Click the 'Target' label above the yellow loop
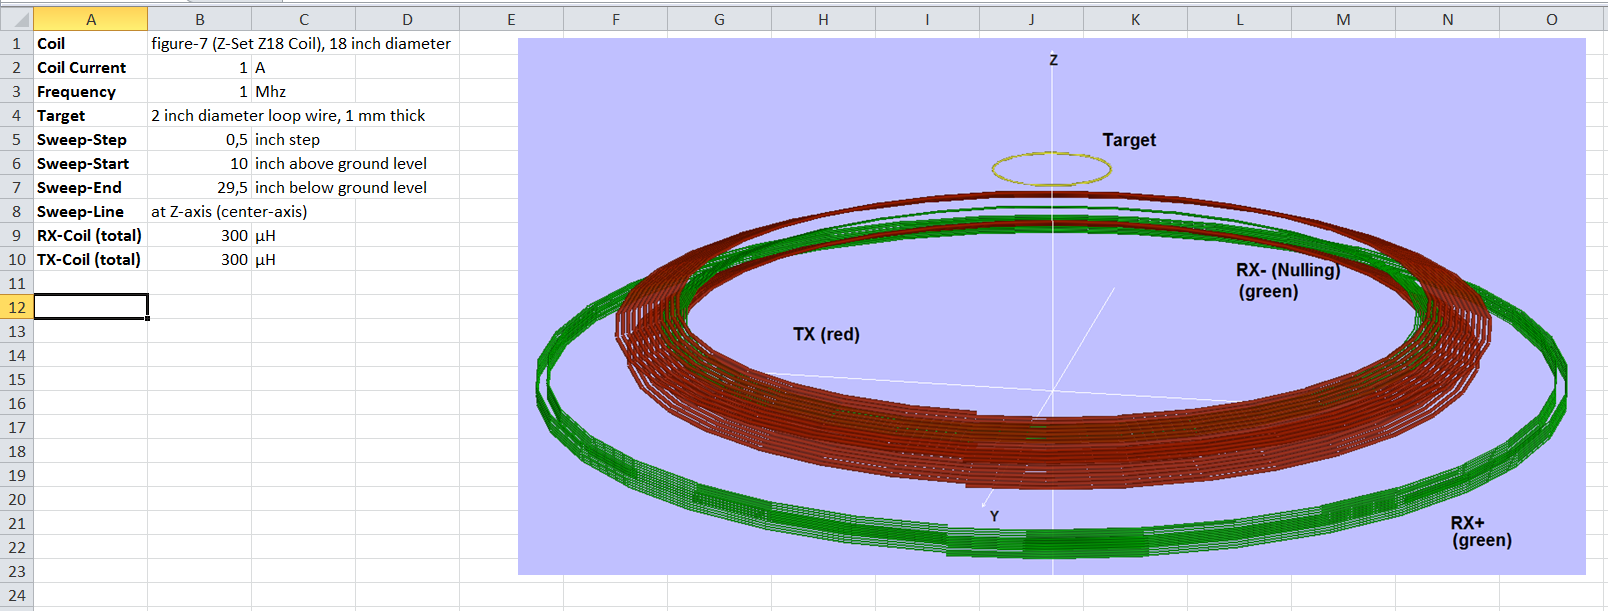 click(1129, 140)
